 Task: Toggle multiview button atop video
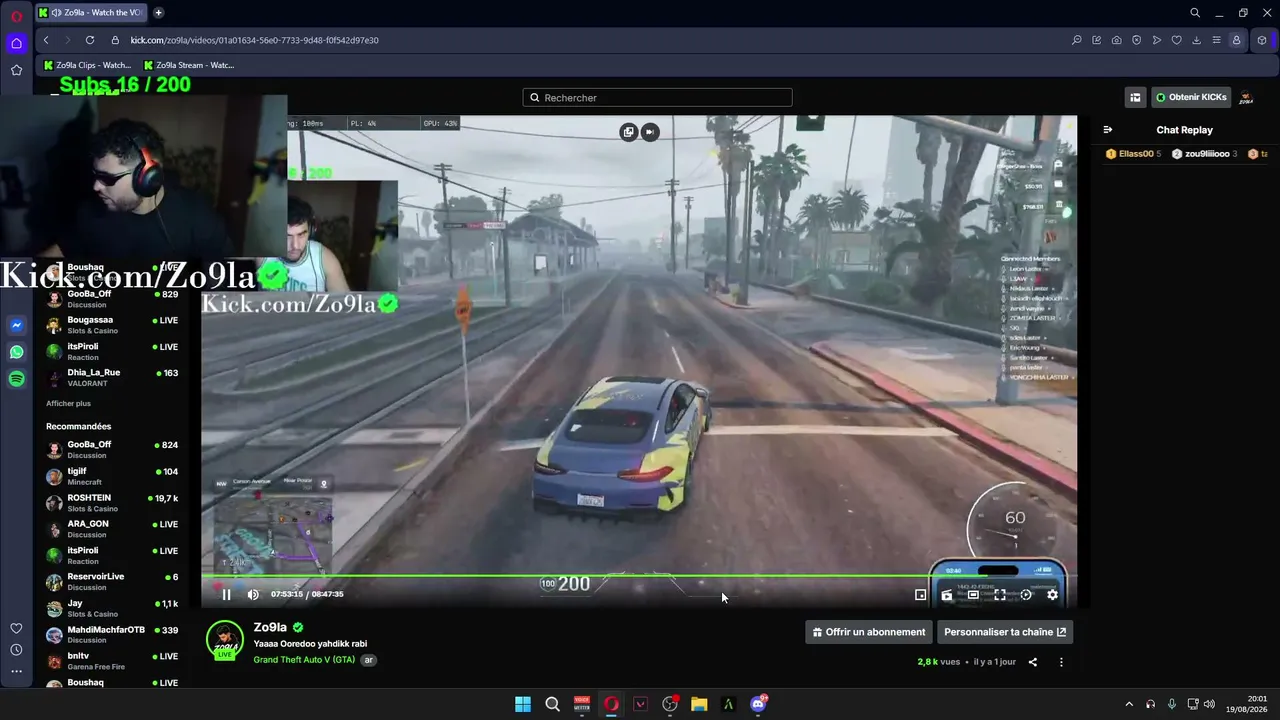pyautogui.click(x=628, y=132)
